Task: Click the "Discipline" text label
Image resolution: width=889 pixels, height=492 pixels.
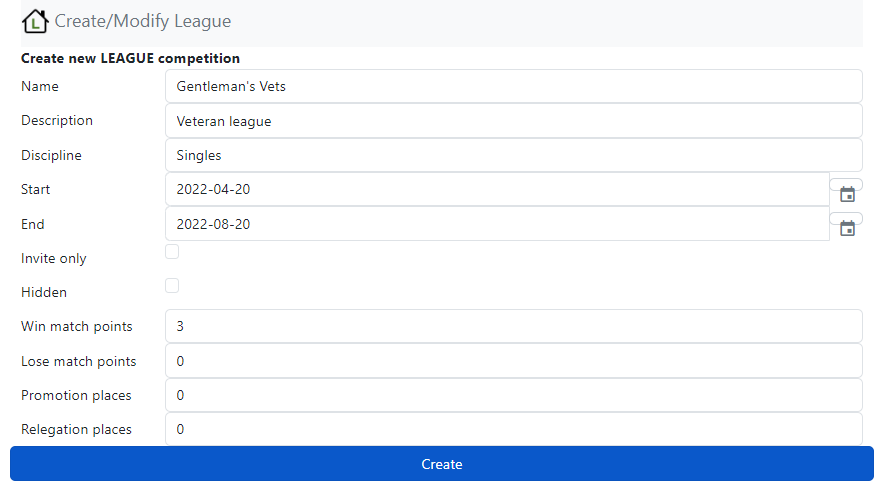Action: [x=51, y=155]
